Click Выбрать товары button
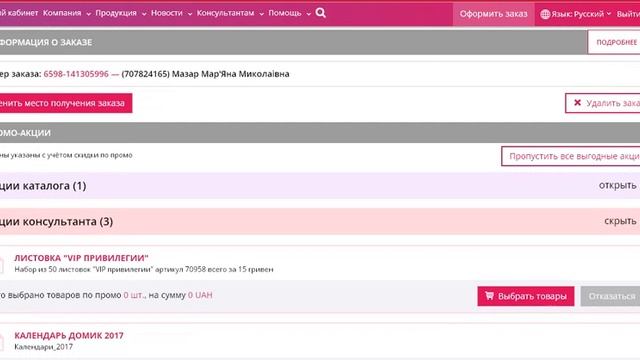The image size is (640, 360). click(526, 296)
